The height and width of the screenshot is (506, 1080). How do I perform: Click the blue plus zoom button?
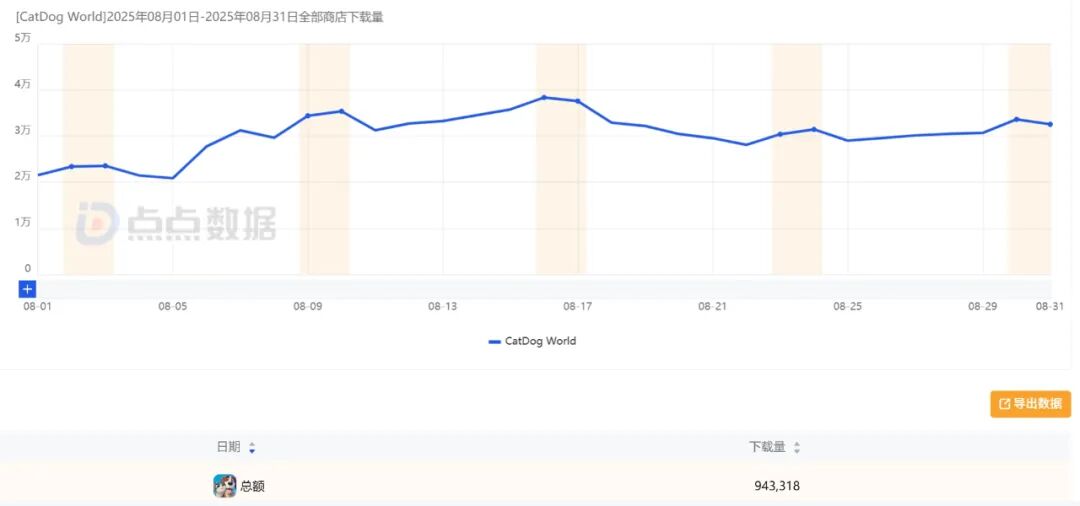(27, 289)
